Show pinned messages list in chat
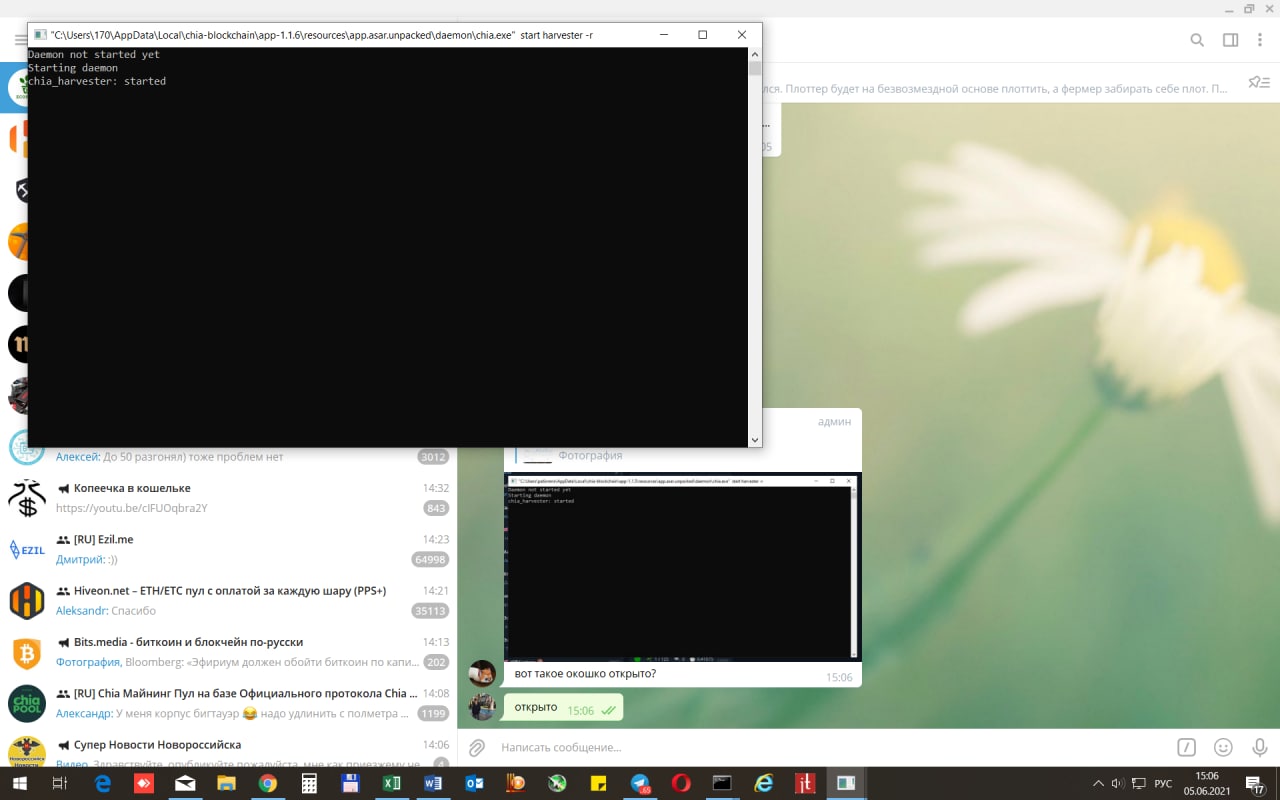 pyautogui.click(x=1258, y=83)
